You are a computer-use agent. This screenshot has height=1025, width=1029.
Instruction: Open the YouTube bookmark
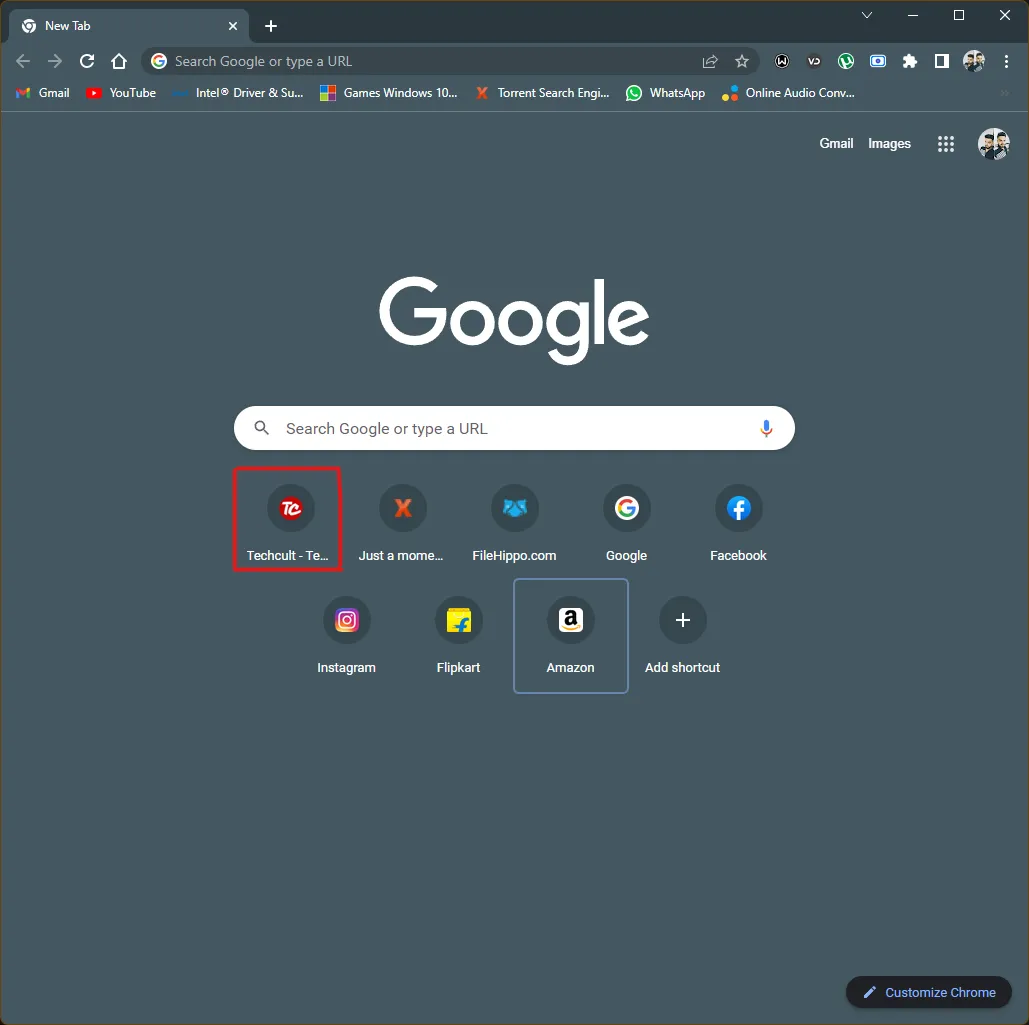pos(121,93)
